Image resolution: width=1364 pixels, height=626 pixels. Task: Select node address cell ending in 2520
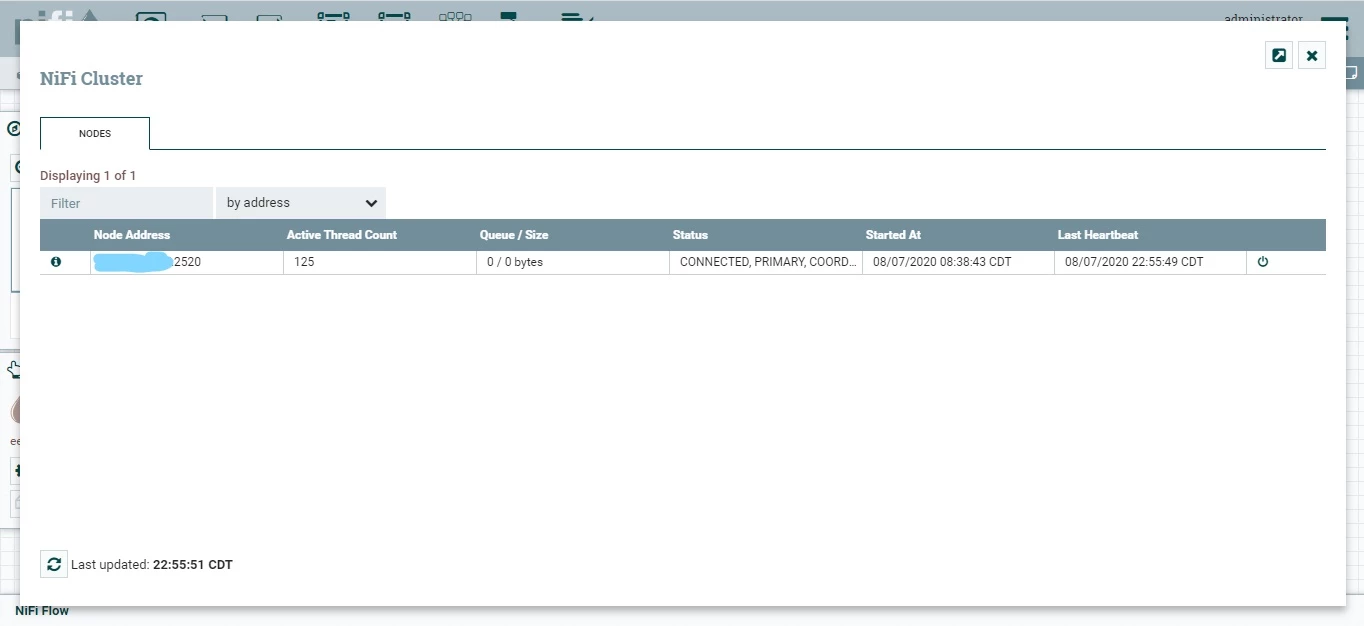click(187, 262)
